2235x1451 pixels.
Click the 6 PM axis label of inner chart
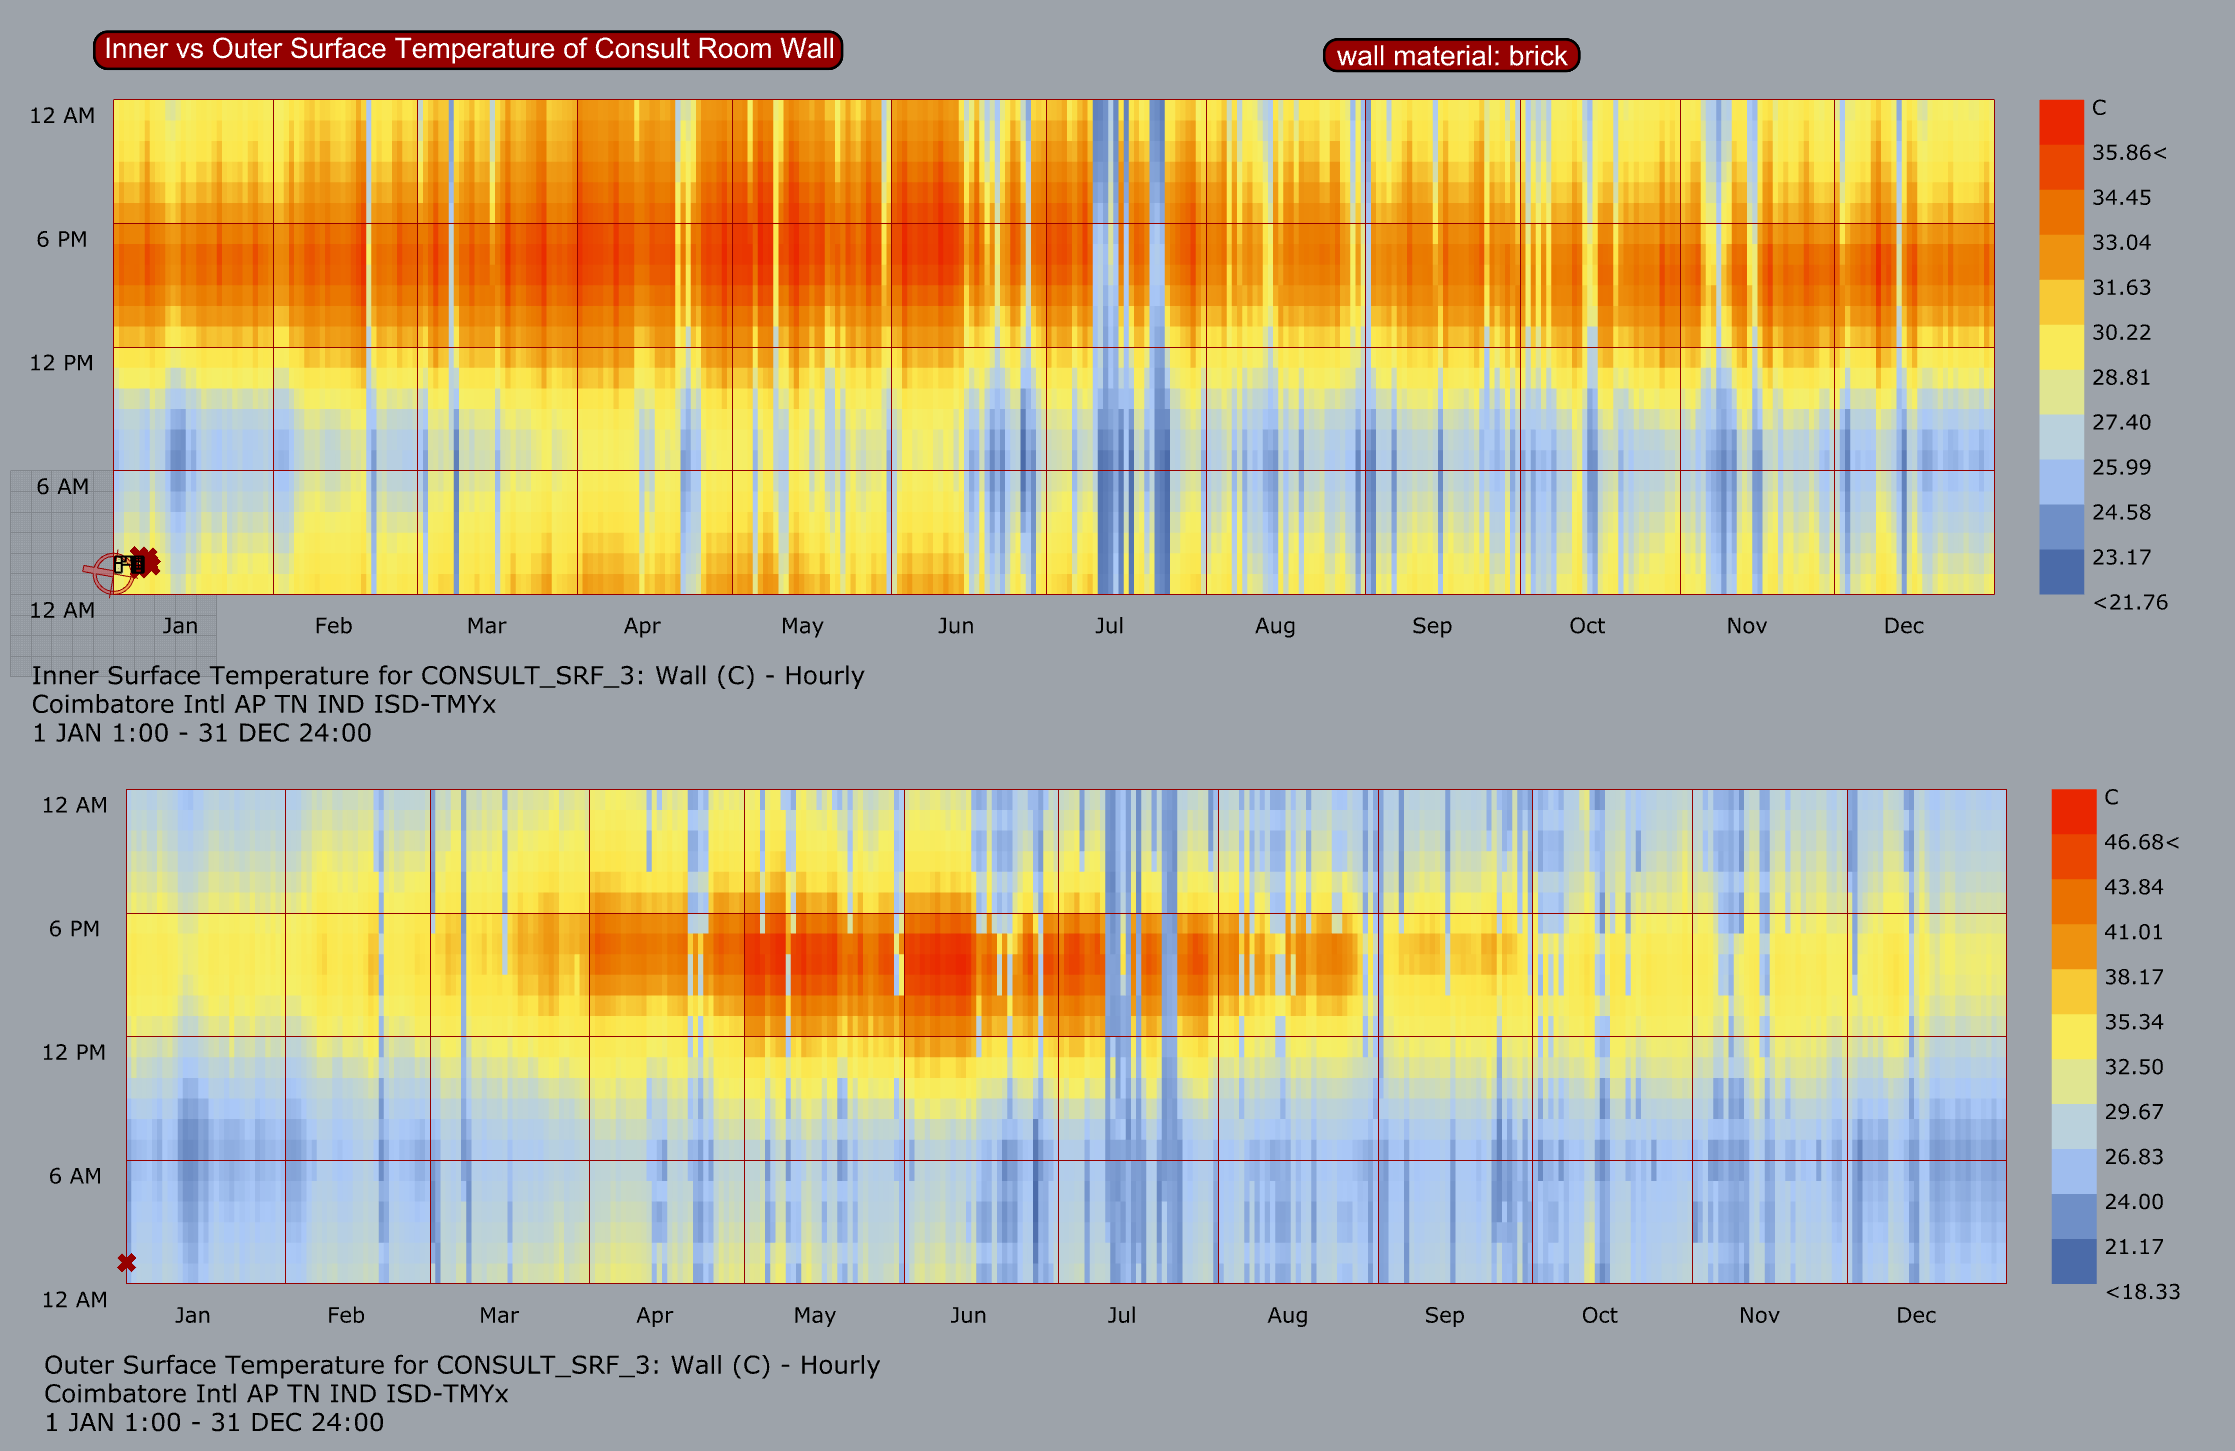click(62, 240)
